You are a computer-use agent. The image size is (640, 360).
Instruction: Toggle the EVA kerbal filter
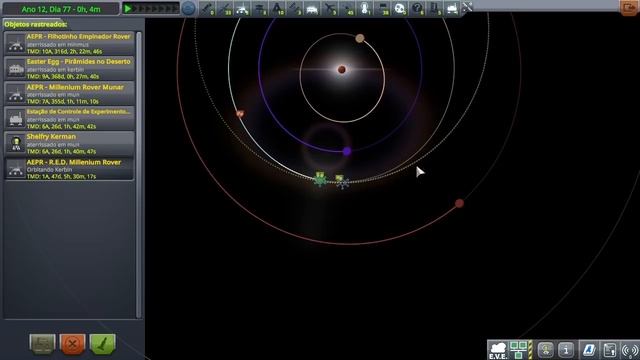365,8
